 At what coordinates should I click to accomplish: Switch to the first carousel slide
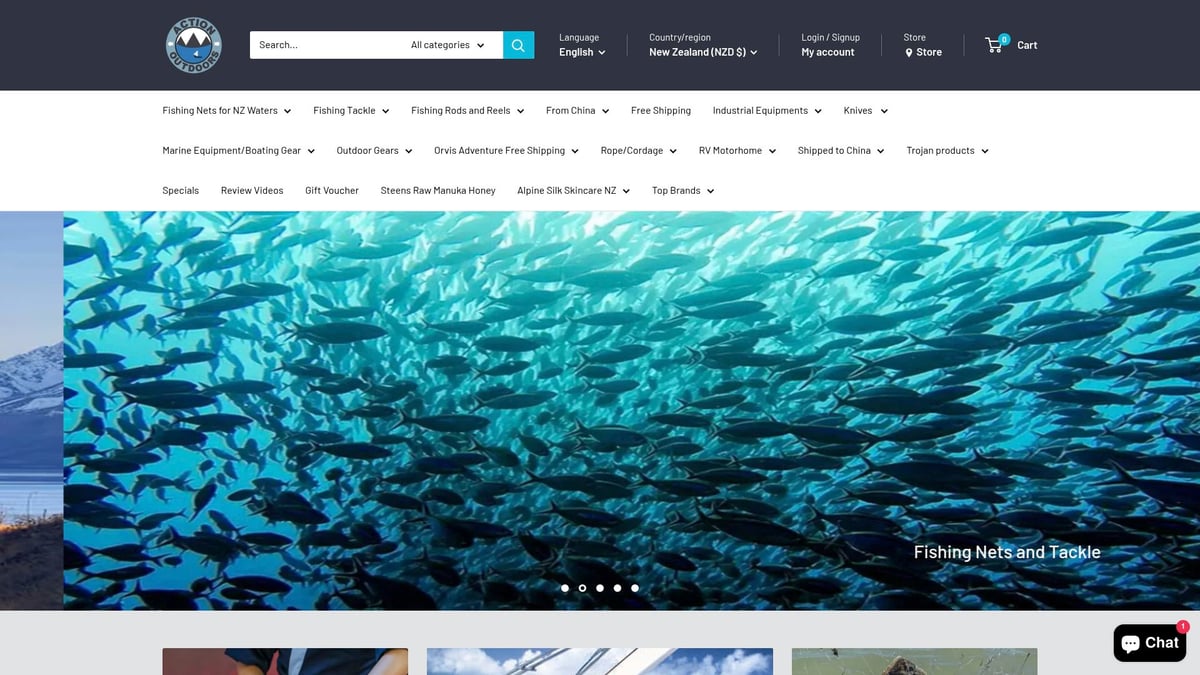[x=565, y=588]
